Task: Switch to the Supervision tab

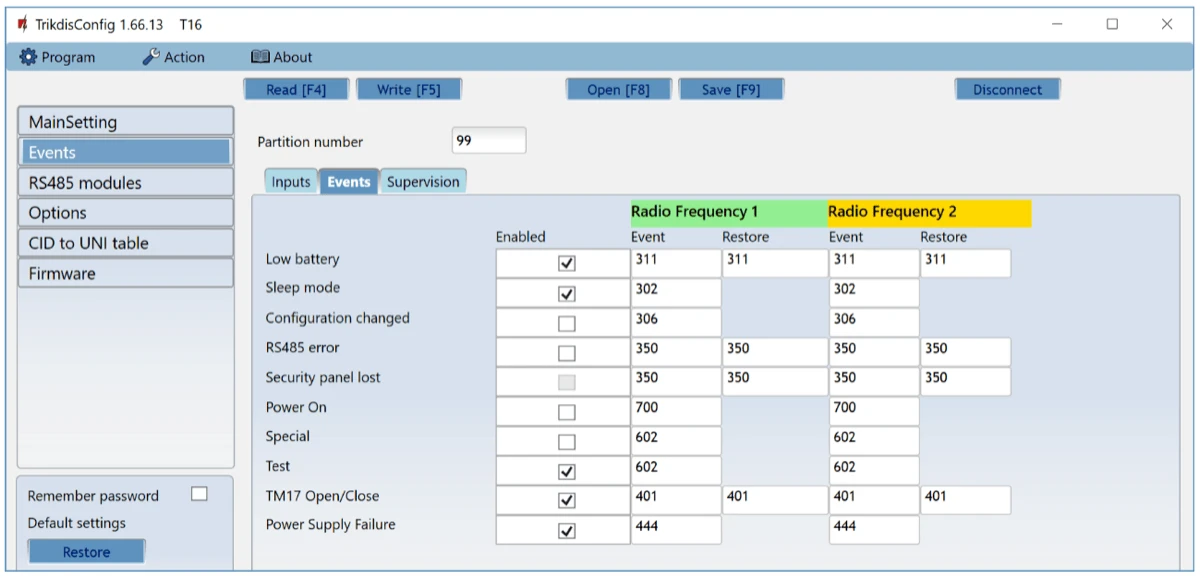Action: (x=423, y=182)
